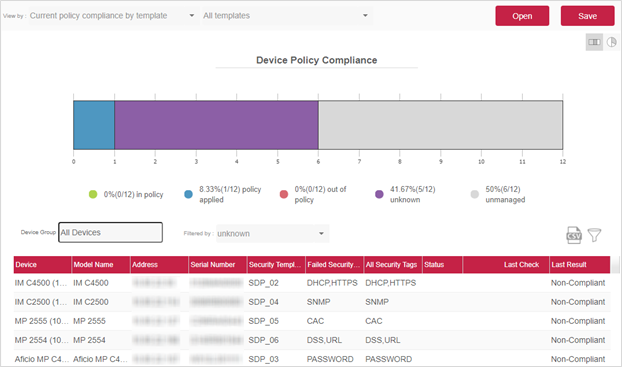Toggle green in policy legend marker

[93, 194]
